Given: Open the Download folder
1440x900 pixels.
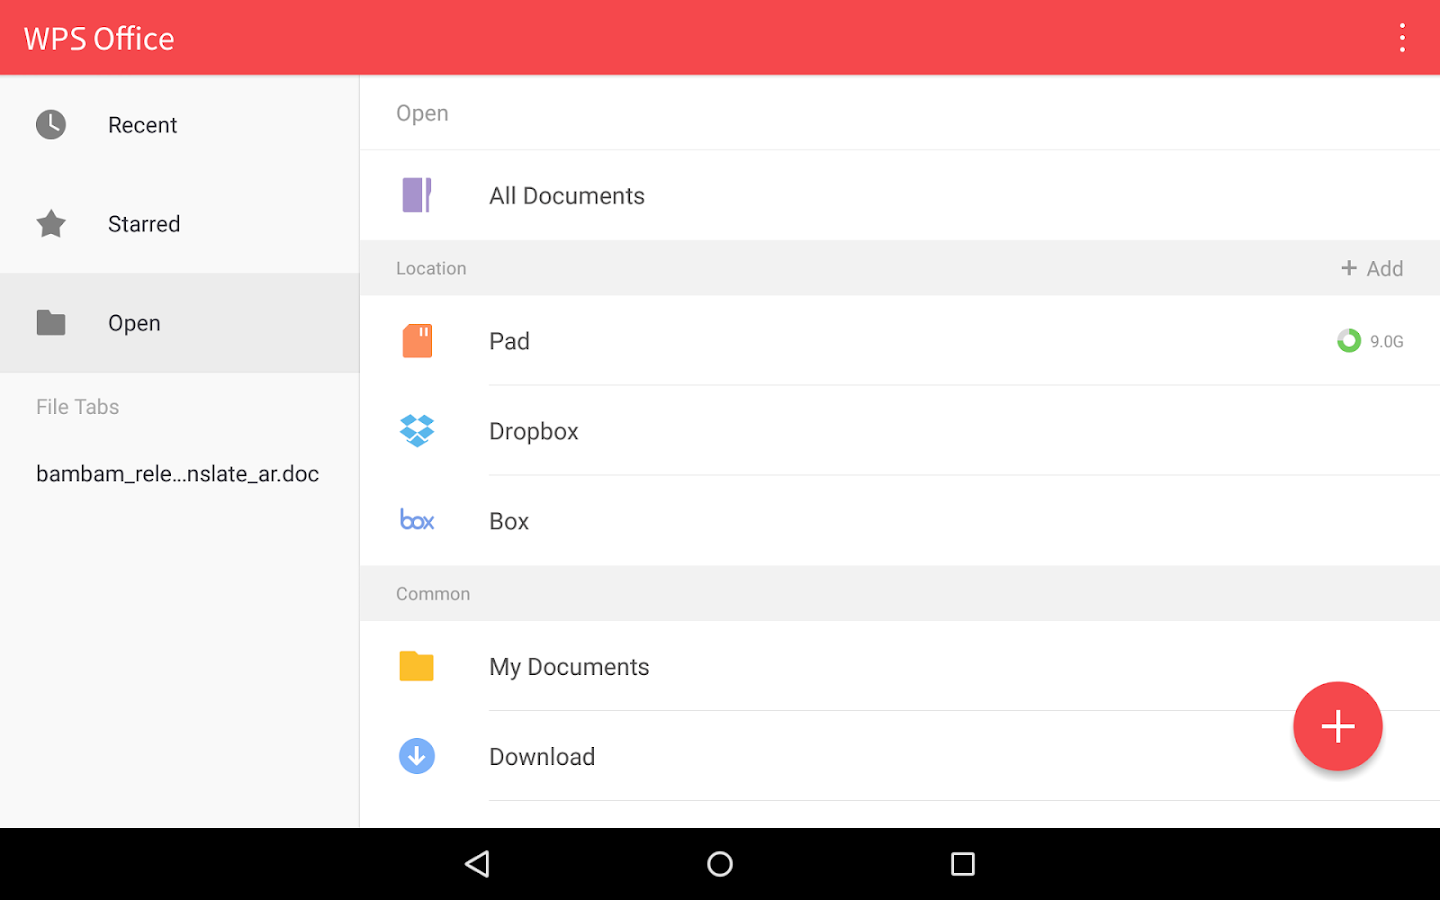Looking at the screenshot, I should pyautogui.click(x=900, y=756).
